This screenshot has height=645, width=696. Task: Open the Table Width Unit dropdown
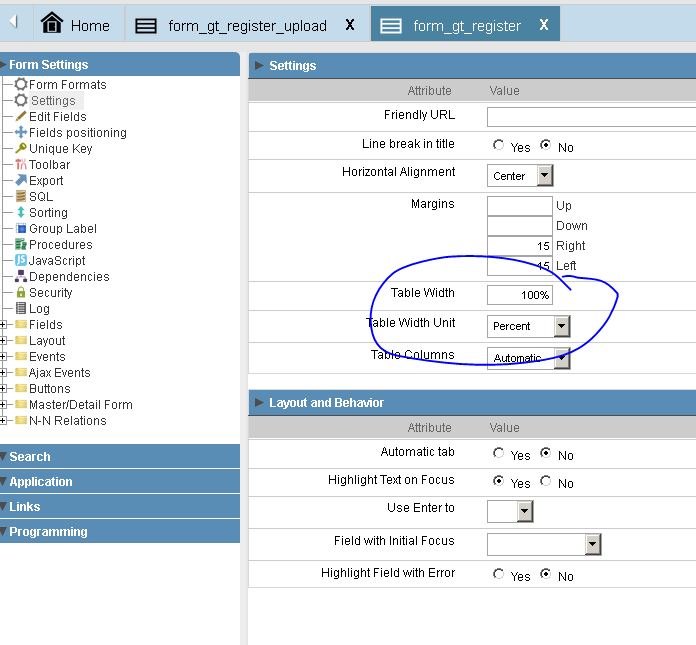[x=528, y=326]
